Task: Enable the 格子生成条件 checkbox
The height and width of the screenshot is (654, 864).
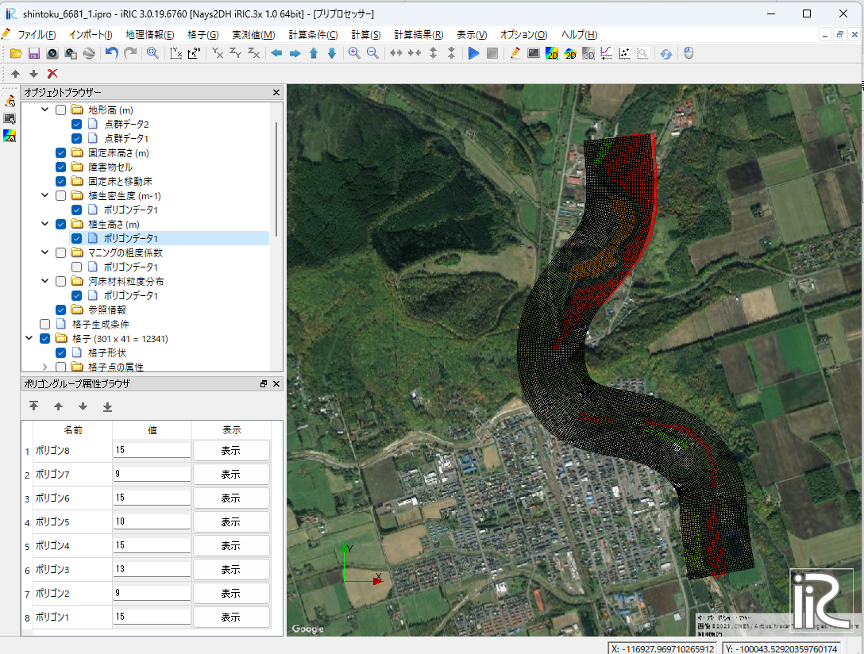Action: [x=45, y=325]
